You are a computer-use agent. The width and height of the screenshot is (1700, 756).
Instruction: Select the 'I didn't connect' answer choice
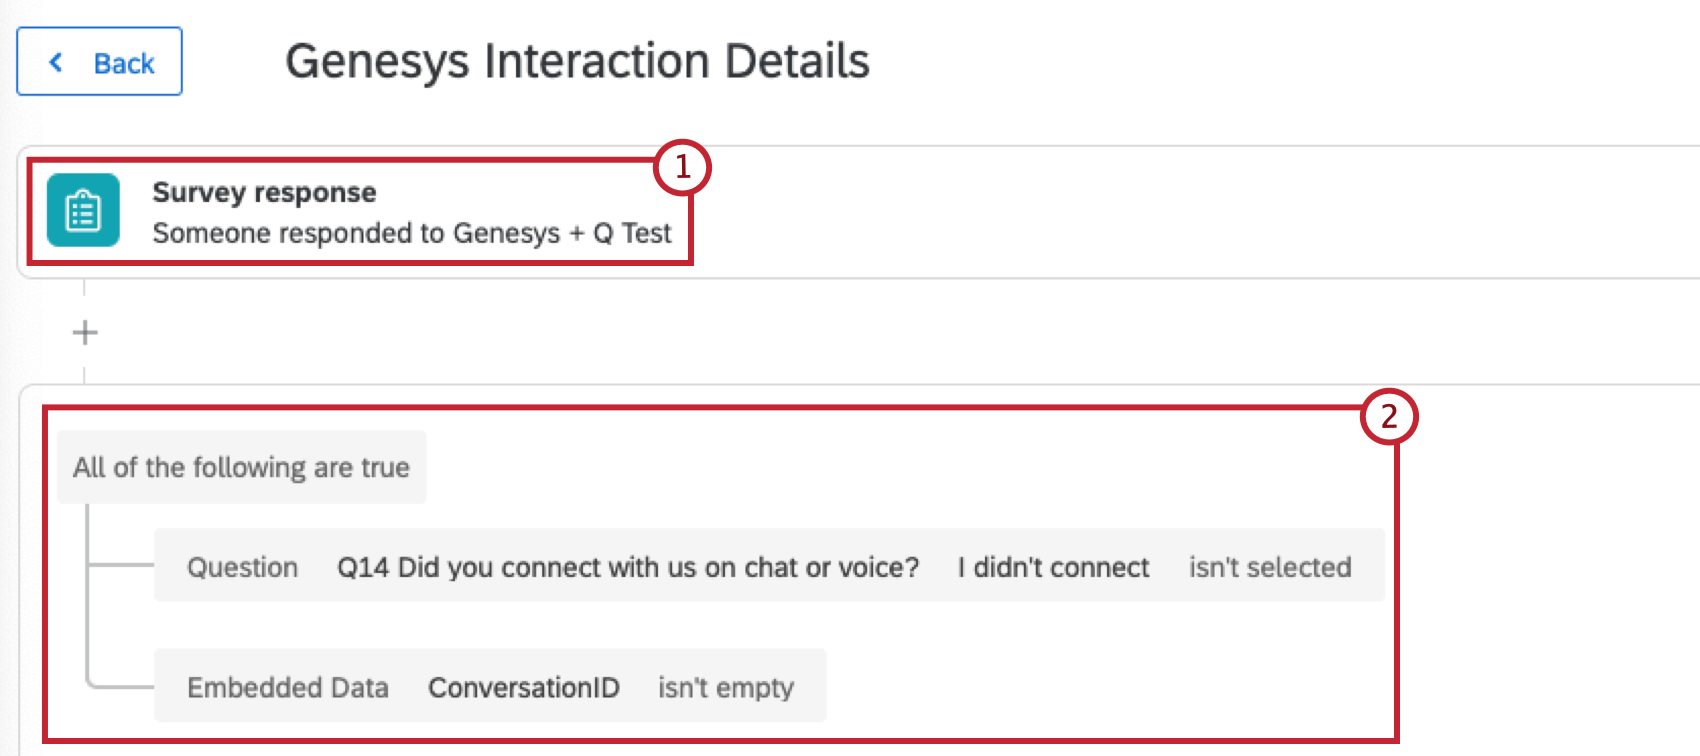click(x=1054, y=567)
